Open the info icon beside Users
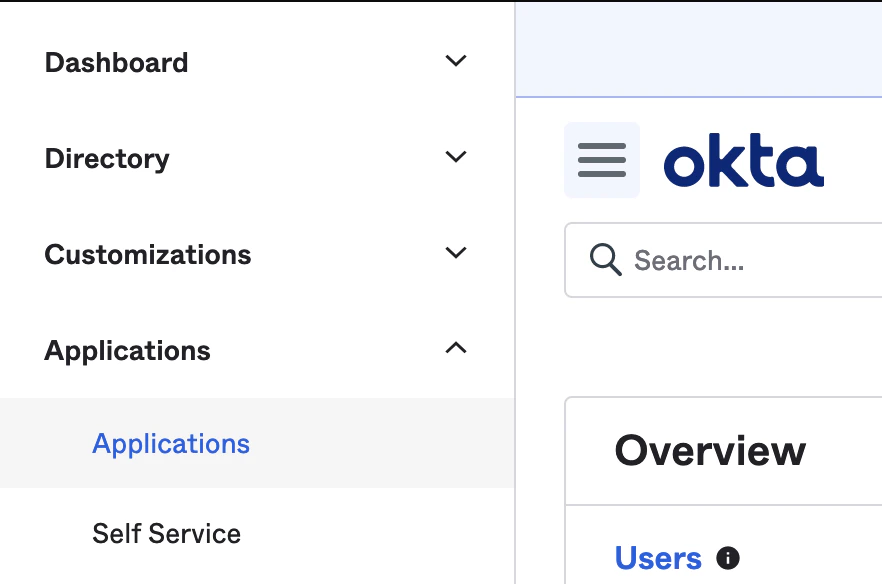 [728, 558]
